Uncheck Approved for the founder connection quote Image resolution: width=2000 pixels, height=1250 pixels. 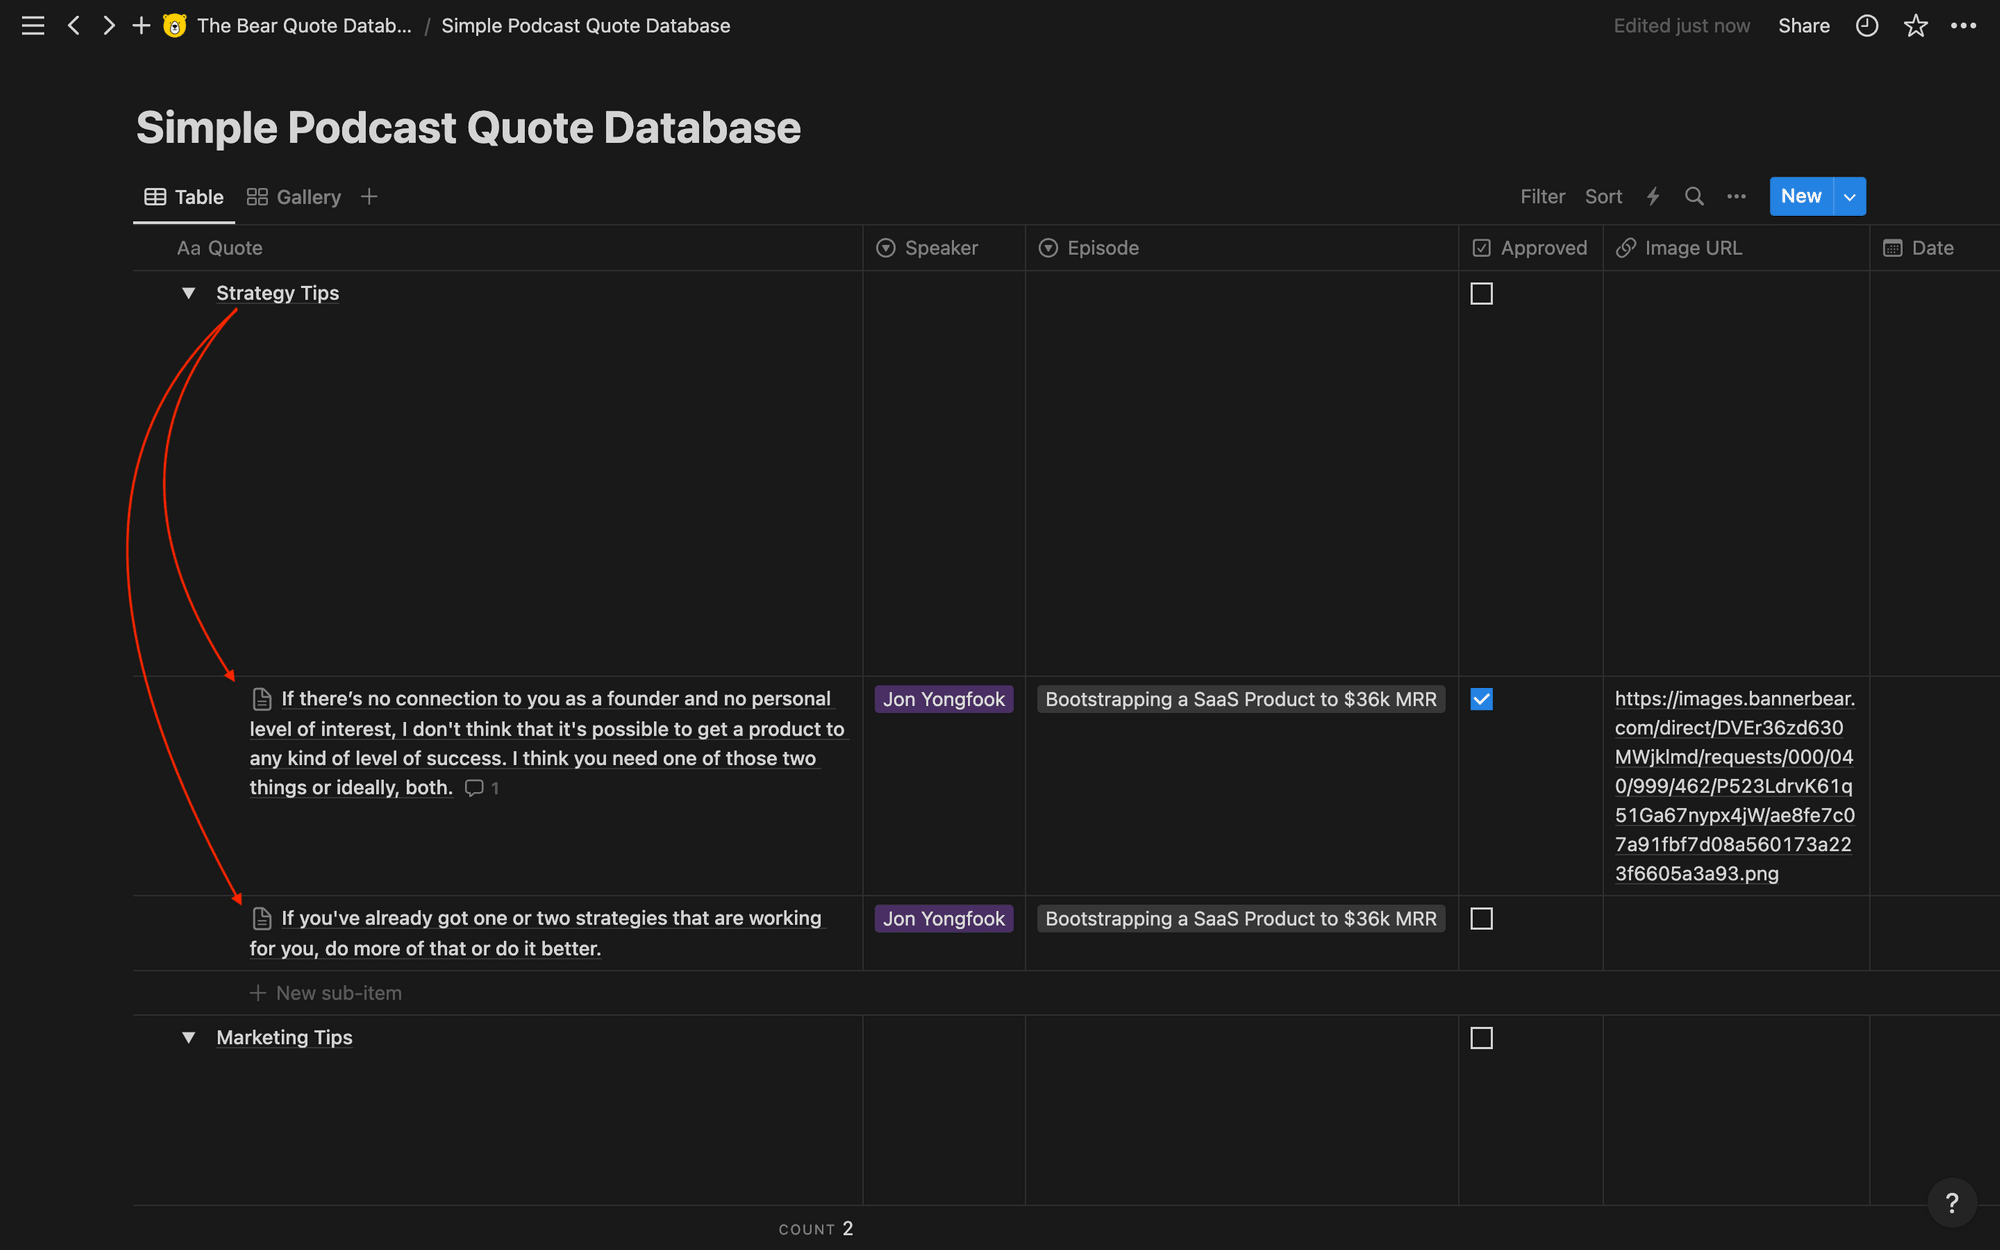click(x=1481, y=699)
